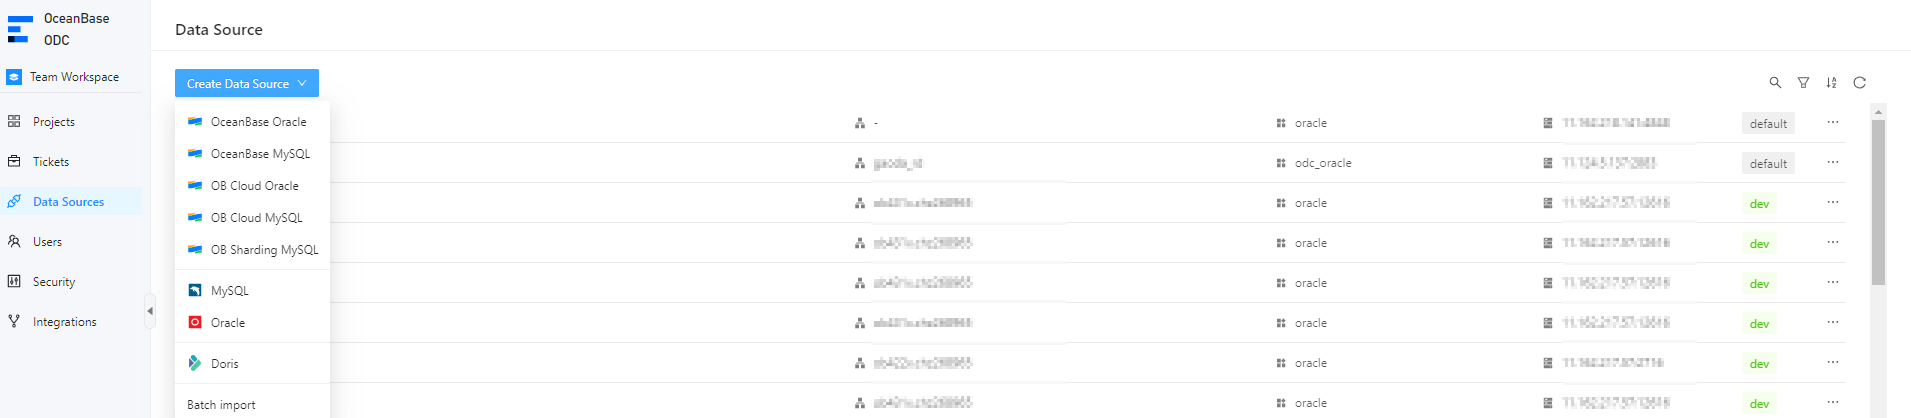
Task: Open the Security section
Action: 54,282
